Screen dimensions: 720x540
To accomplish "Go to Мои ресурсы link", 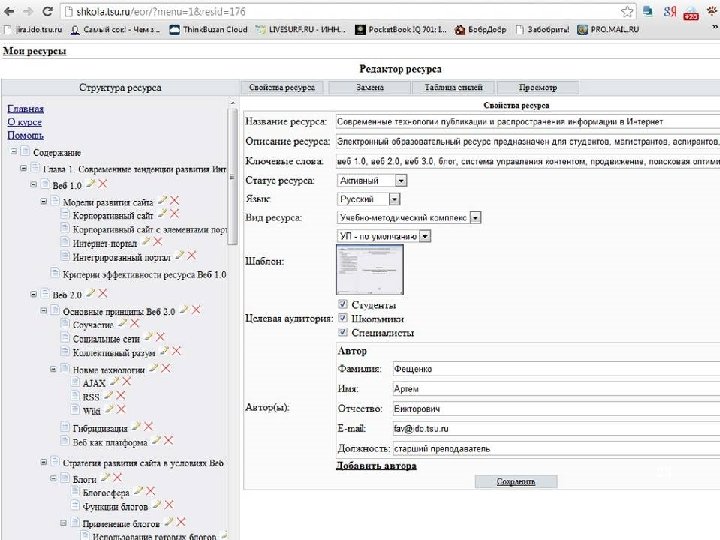I will coord(34,51).
